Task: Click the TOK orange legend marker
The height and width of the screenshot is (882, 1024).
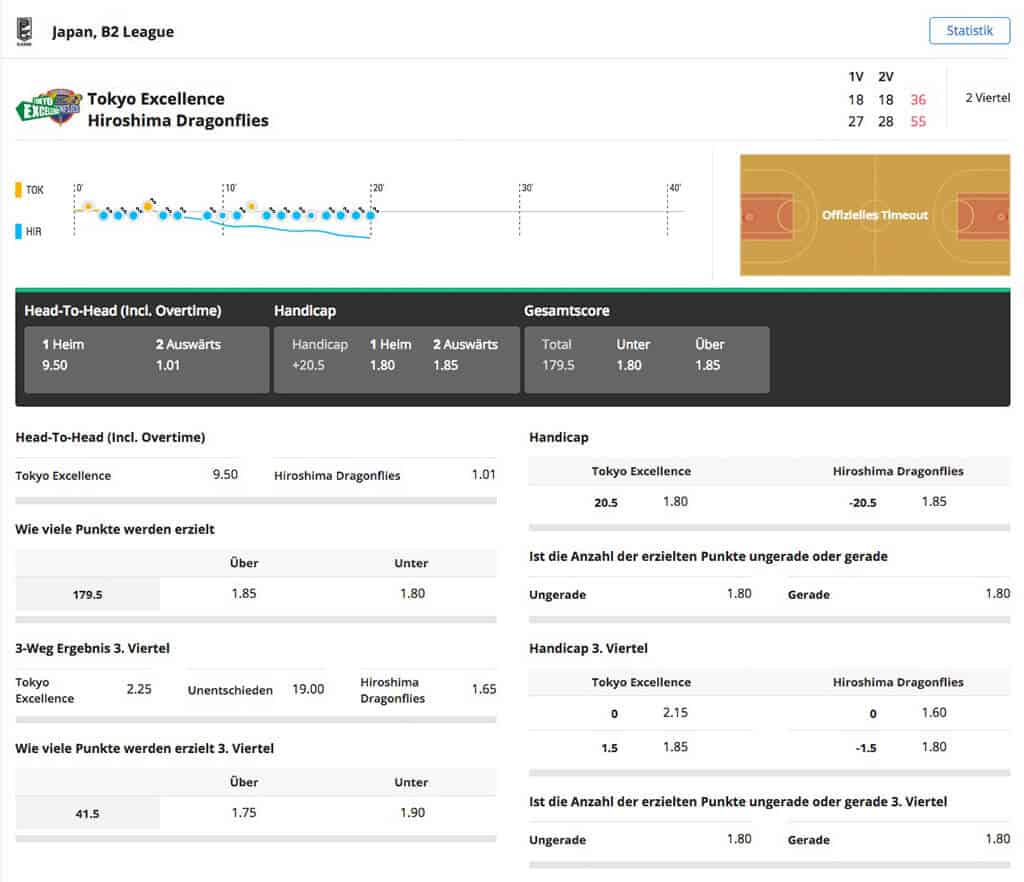Action: tap(18, 190)
